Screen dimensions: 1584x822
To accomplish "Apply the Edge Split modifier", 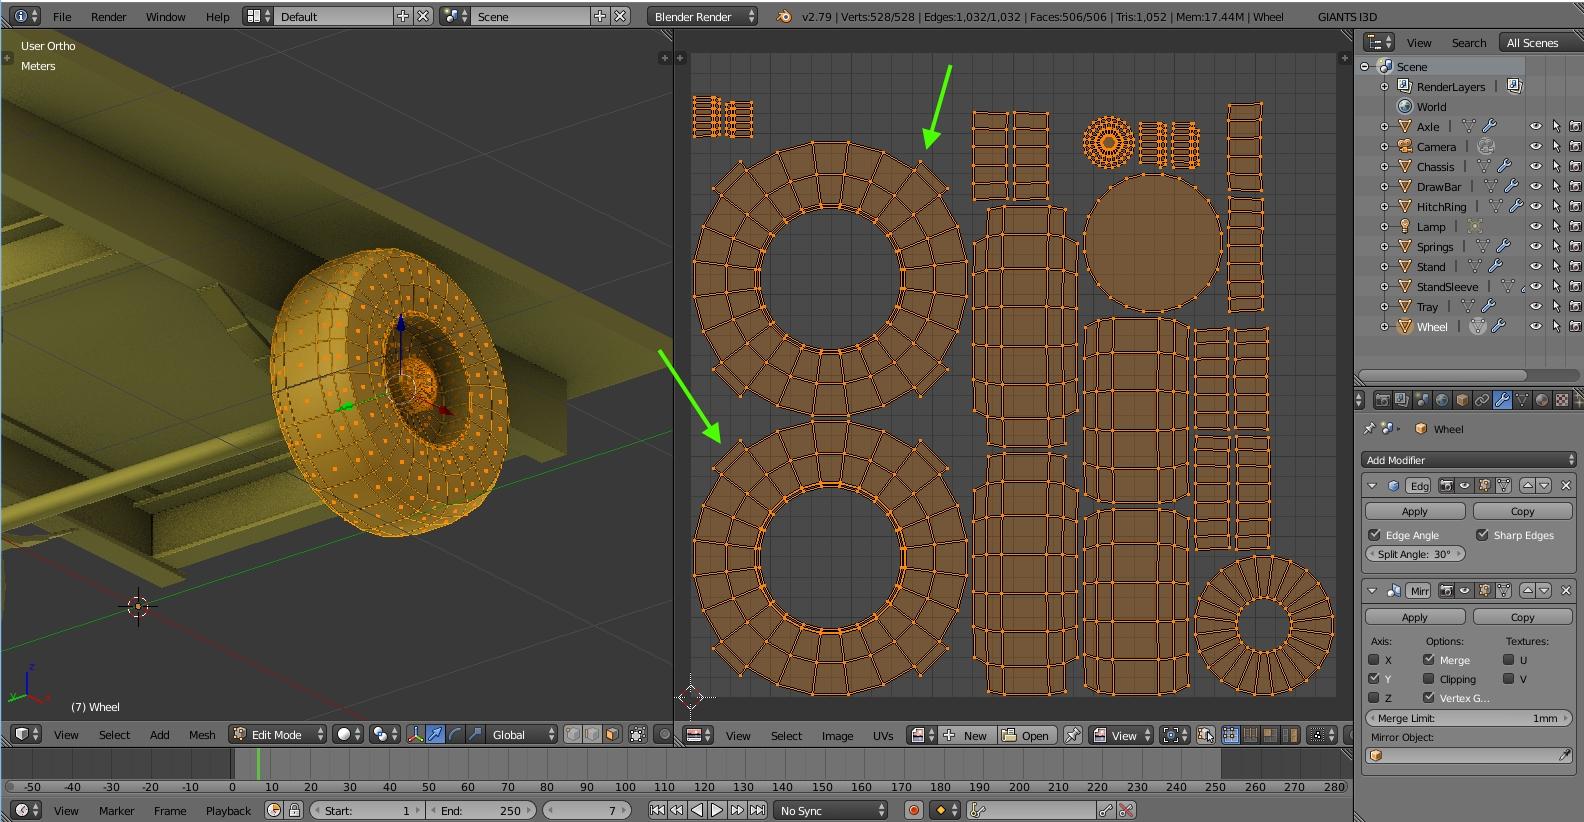I will (1414, 511).
